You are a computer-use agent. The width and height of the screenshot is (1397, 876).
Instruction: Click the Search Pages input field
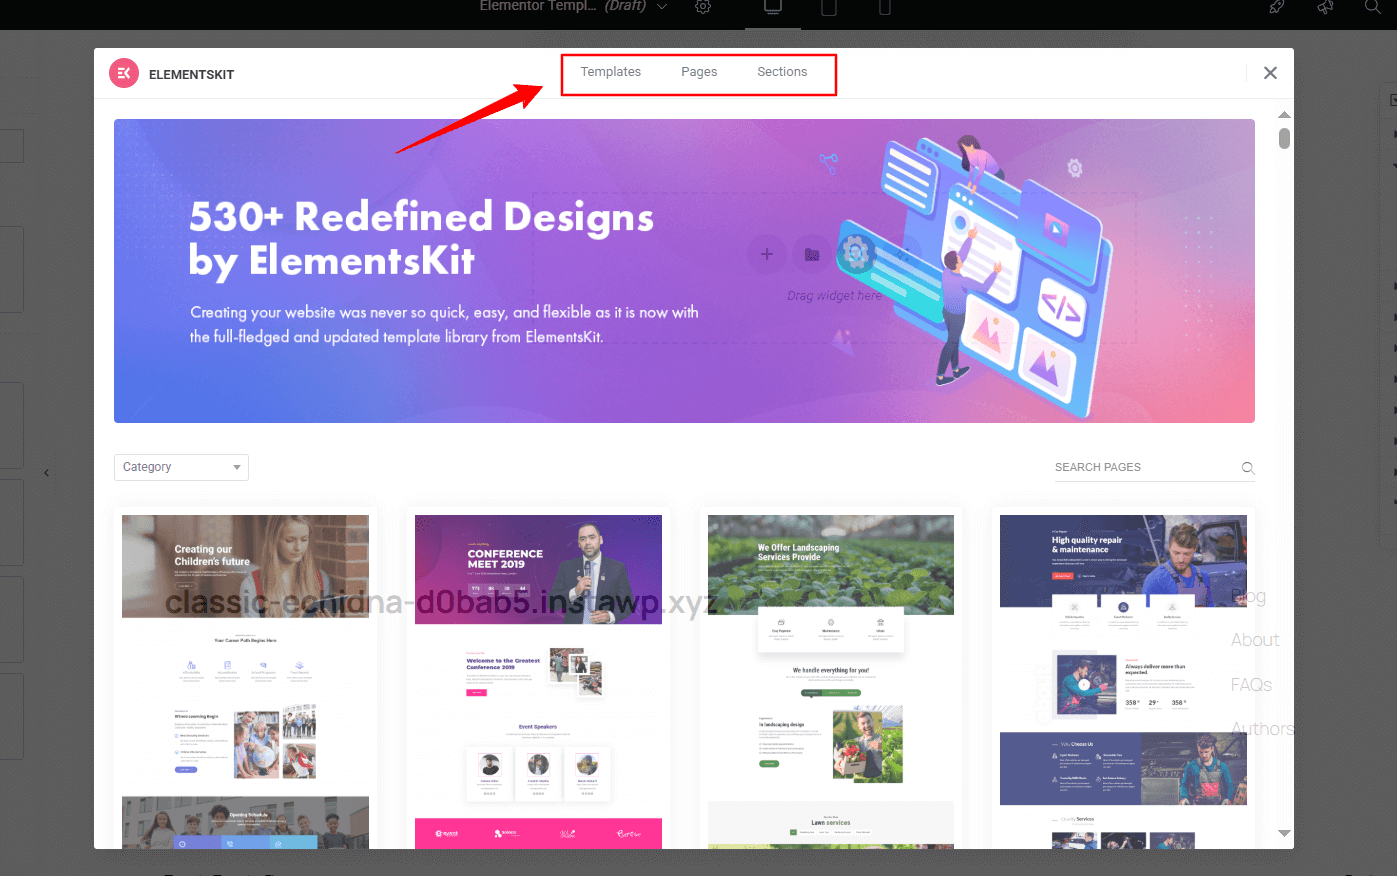click(1145, 467)
